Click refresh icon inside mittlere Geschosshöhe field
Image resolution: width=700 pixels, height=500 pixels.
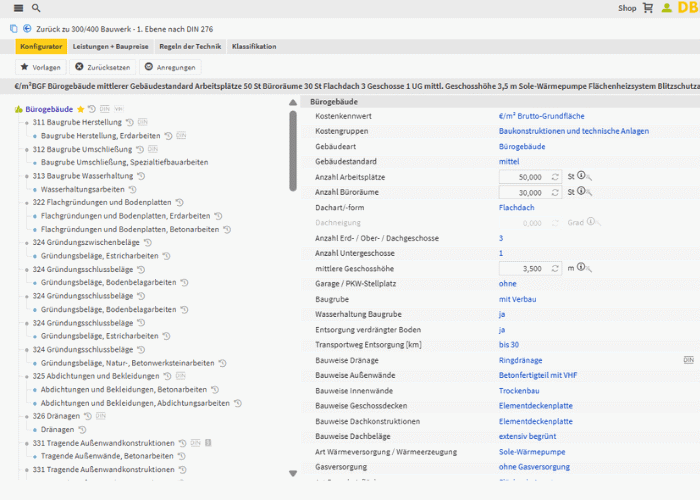point(555,268)
